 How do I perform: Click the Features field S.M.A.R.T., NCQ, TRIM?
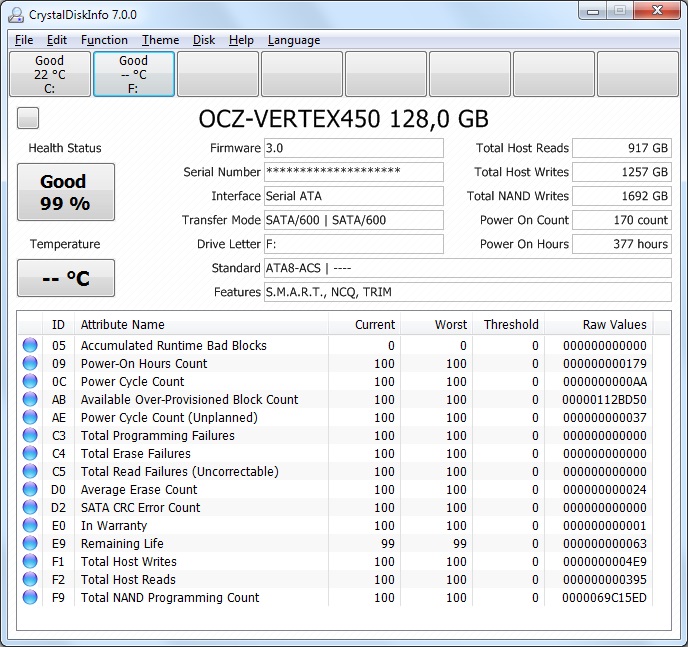tap(468, 292)
